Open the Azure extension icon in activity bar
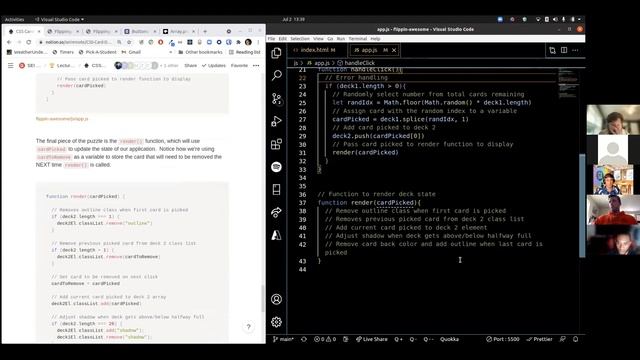 (276, 235)
